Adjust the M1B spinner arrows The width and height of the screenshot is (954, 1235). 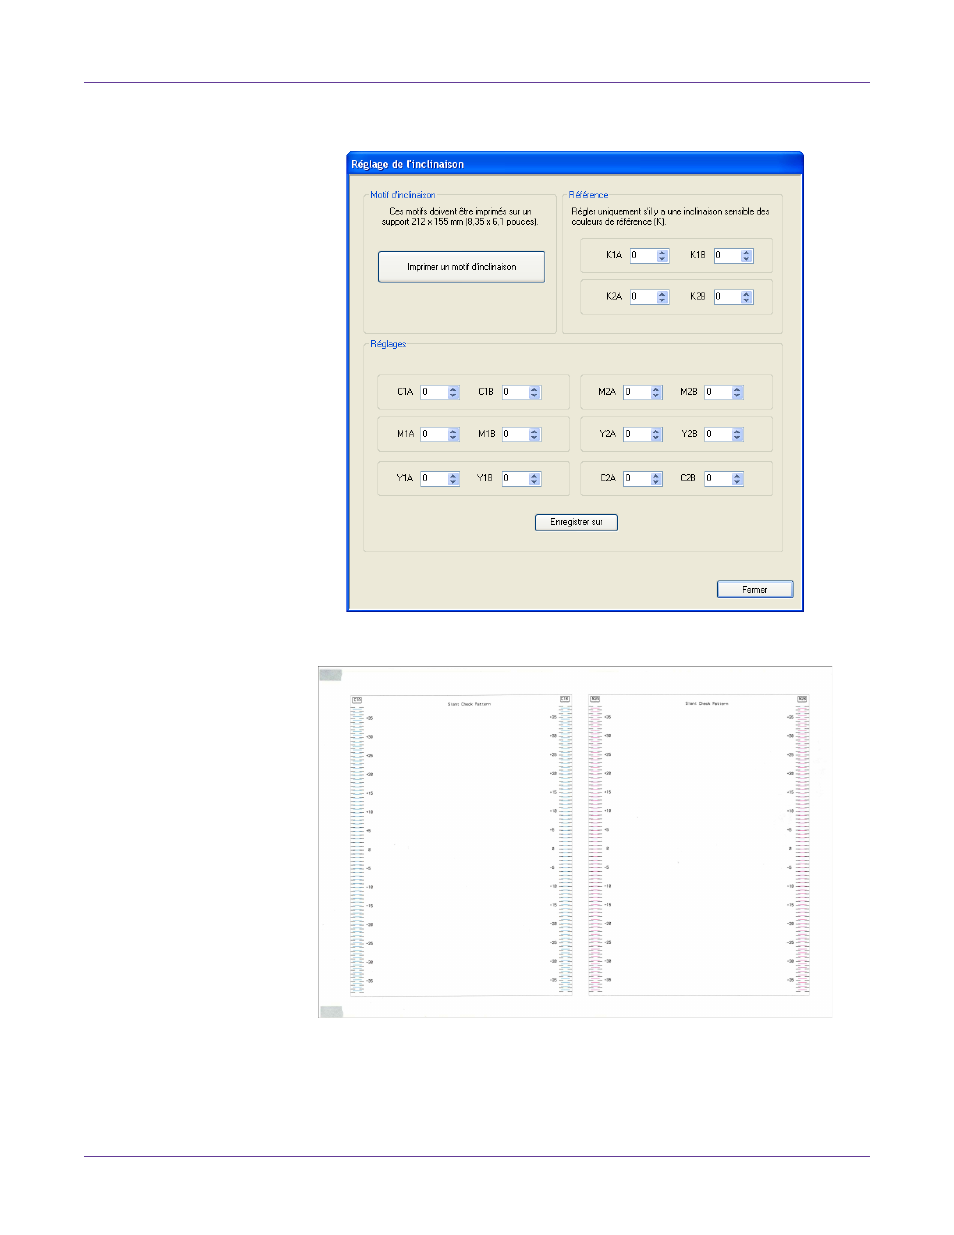(534, 434)
